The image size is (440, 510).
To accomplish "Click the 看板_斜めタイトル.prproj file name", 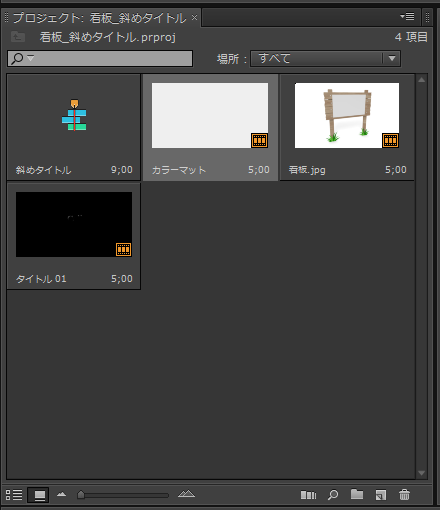I will coord(108,37).
